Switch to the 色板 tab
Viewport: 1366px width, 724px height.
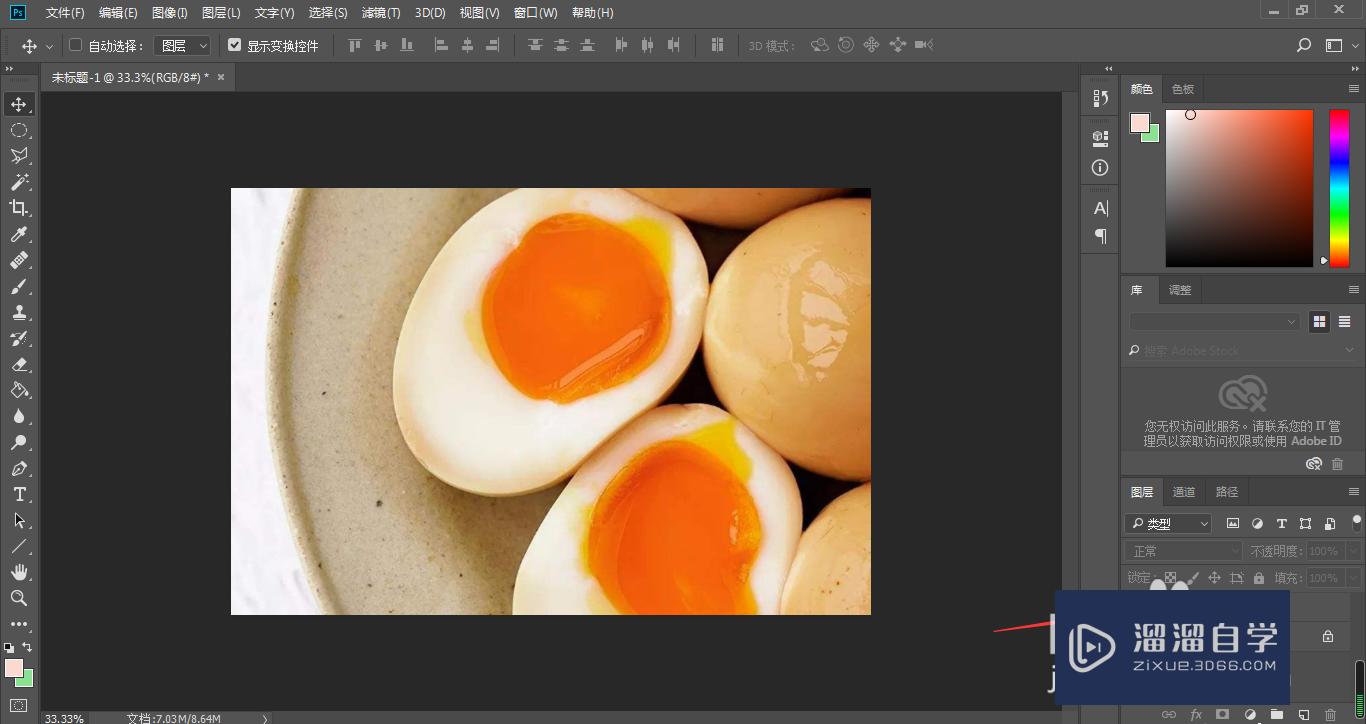(x=1183, y=89)
